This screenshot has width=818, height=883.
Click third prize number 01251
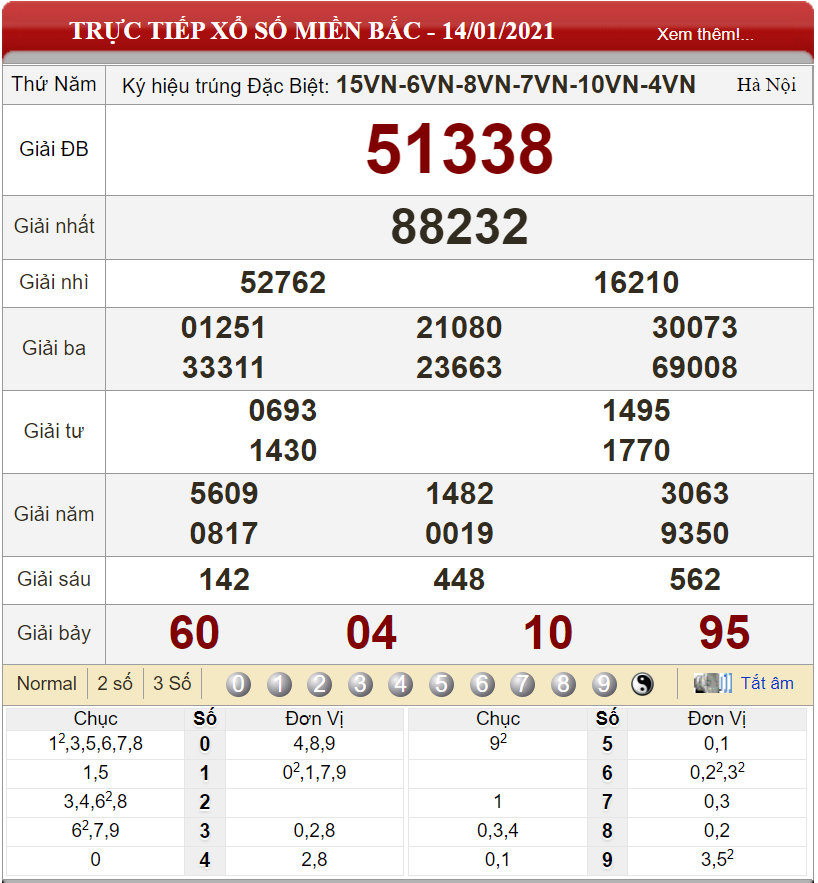coord(223,328)
